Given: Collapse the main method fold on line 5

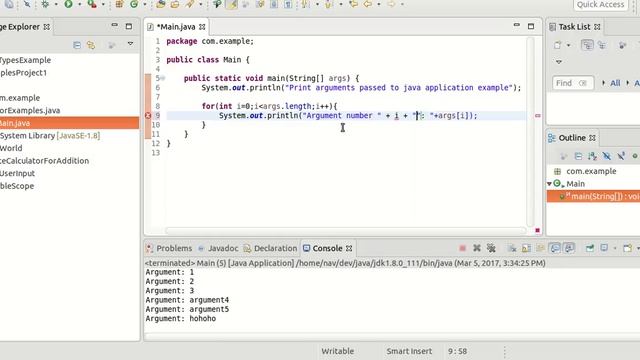Looking at the screenshot, I should point(163,78).
